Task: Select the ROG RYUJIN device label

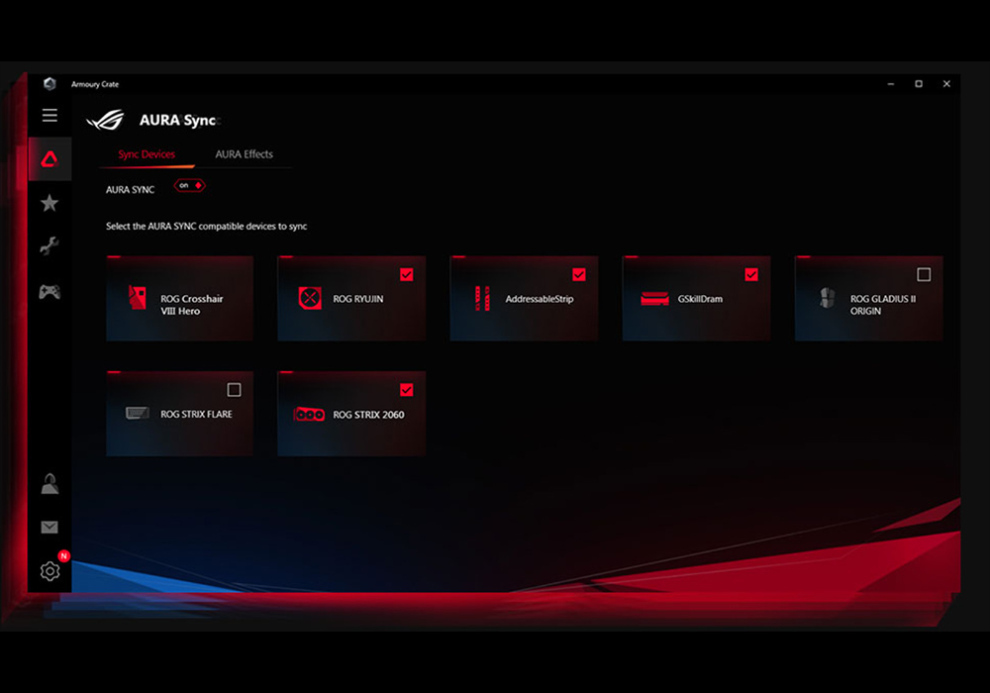Action: coord(358,299)
